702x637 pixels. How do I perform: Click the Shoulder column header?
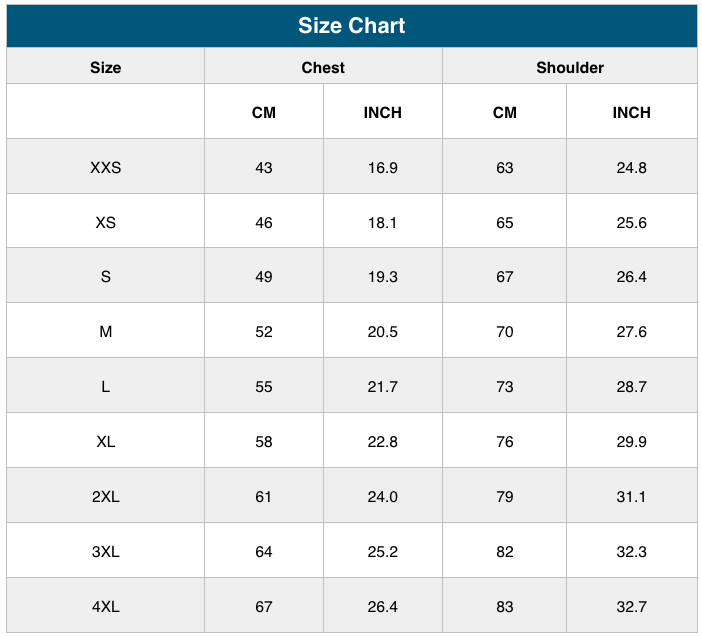[x=570, y=67]
